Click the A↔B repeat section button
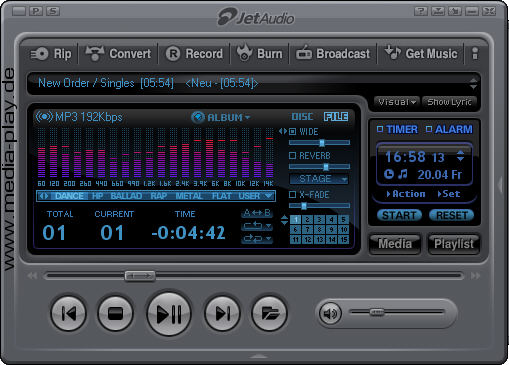 pos(257,213)
